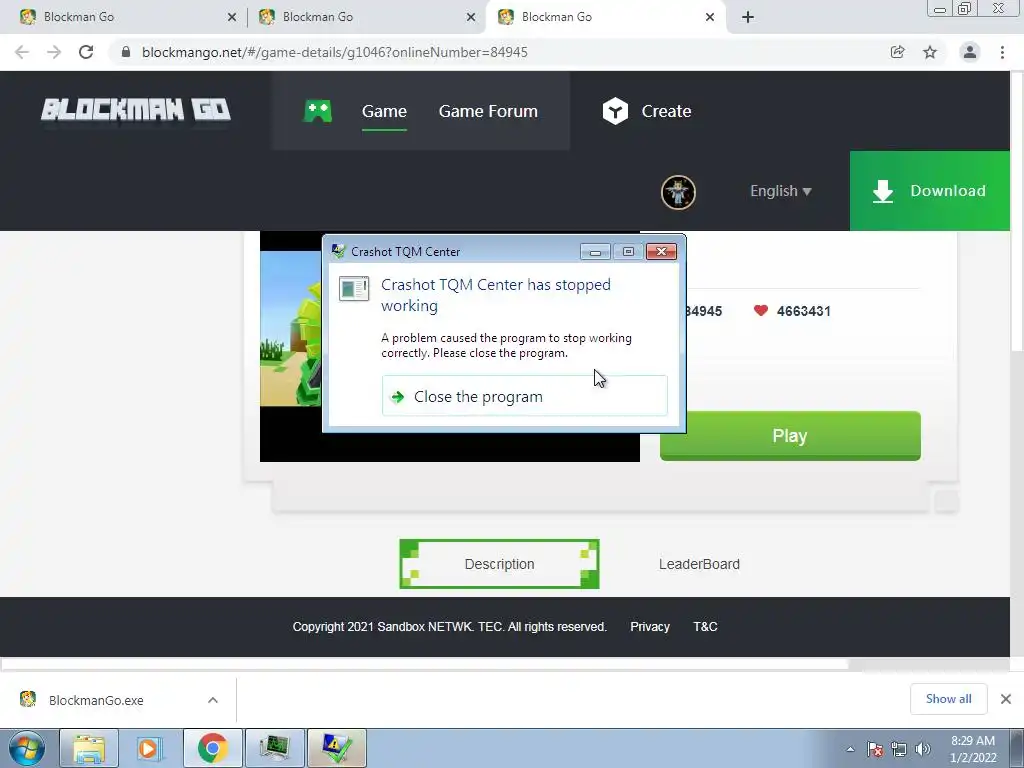
Task: Show hidden system tray icons
Action: point(850,749)
